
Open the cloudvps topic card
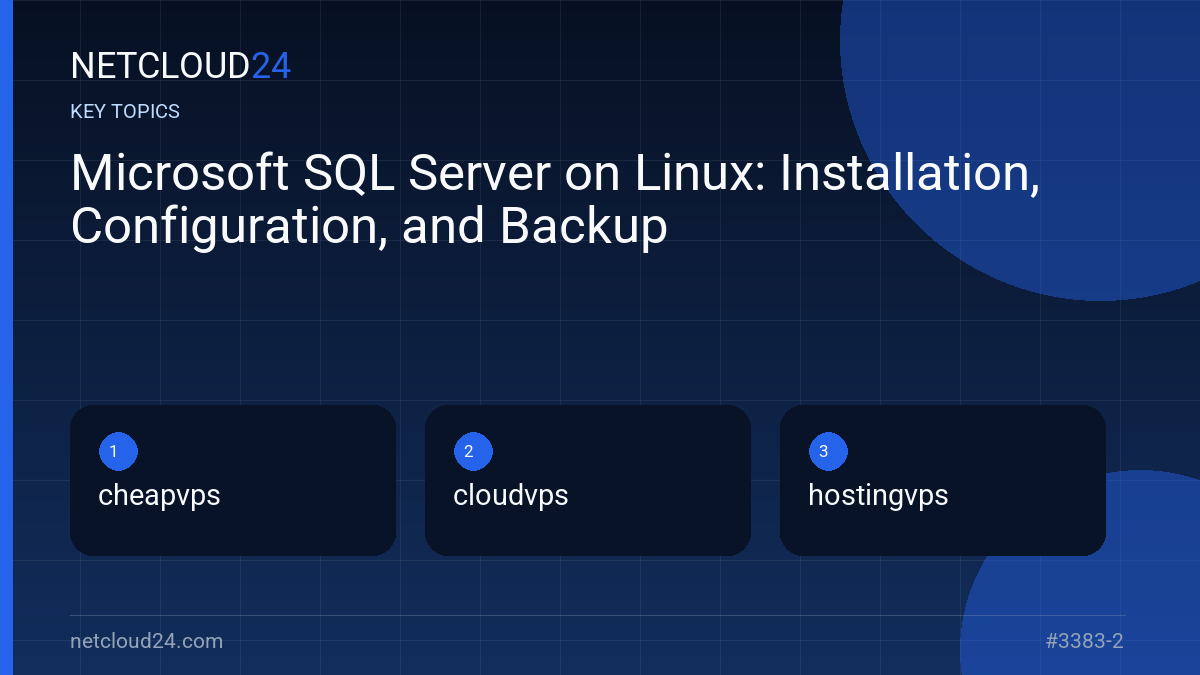588,480
